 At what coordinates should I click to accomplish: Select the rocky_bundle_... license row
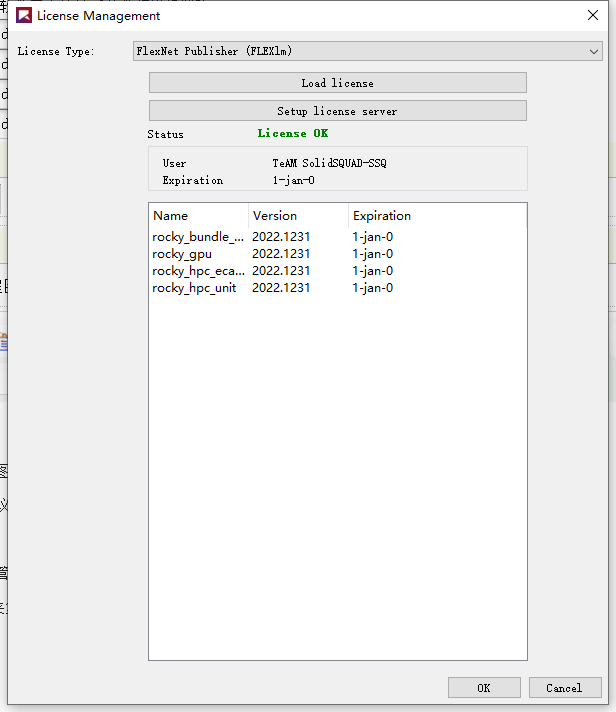pos(338,237)
